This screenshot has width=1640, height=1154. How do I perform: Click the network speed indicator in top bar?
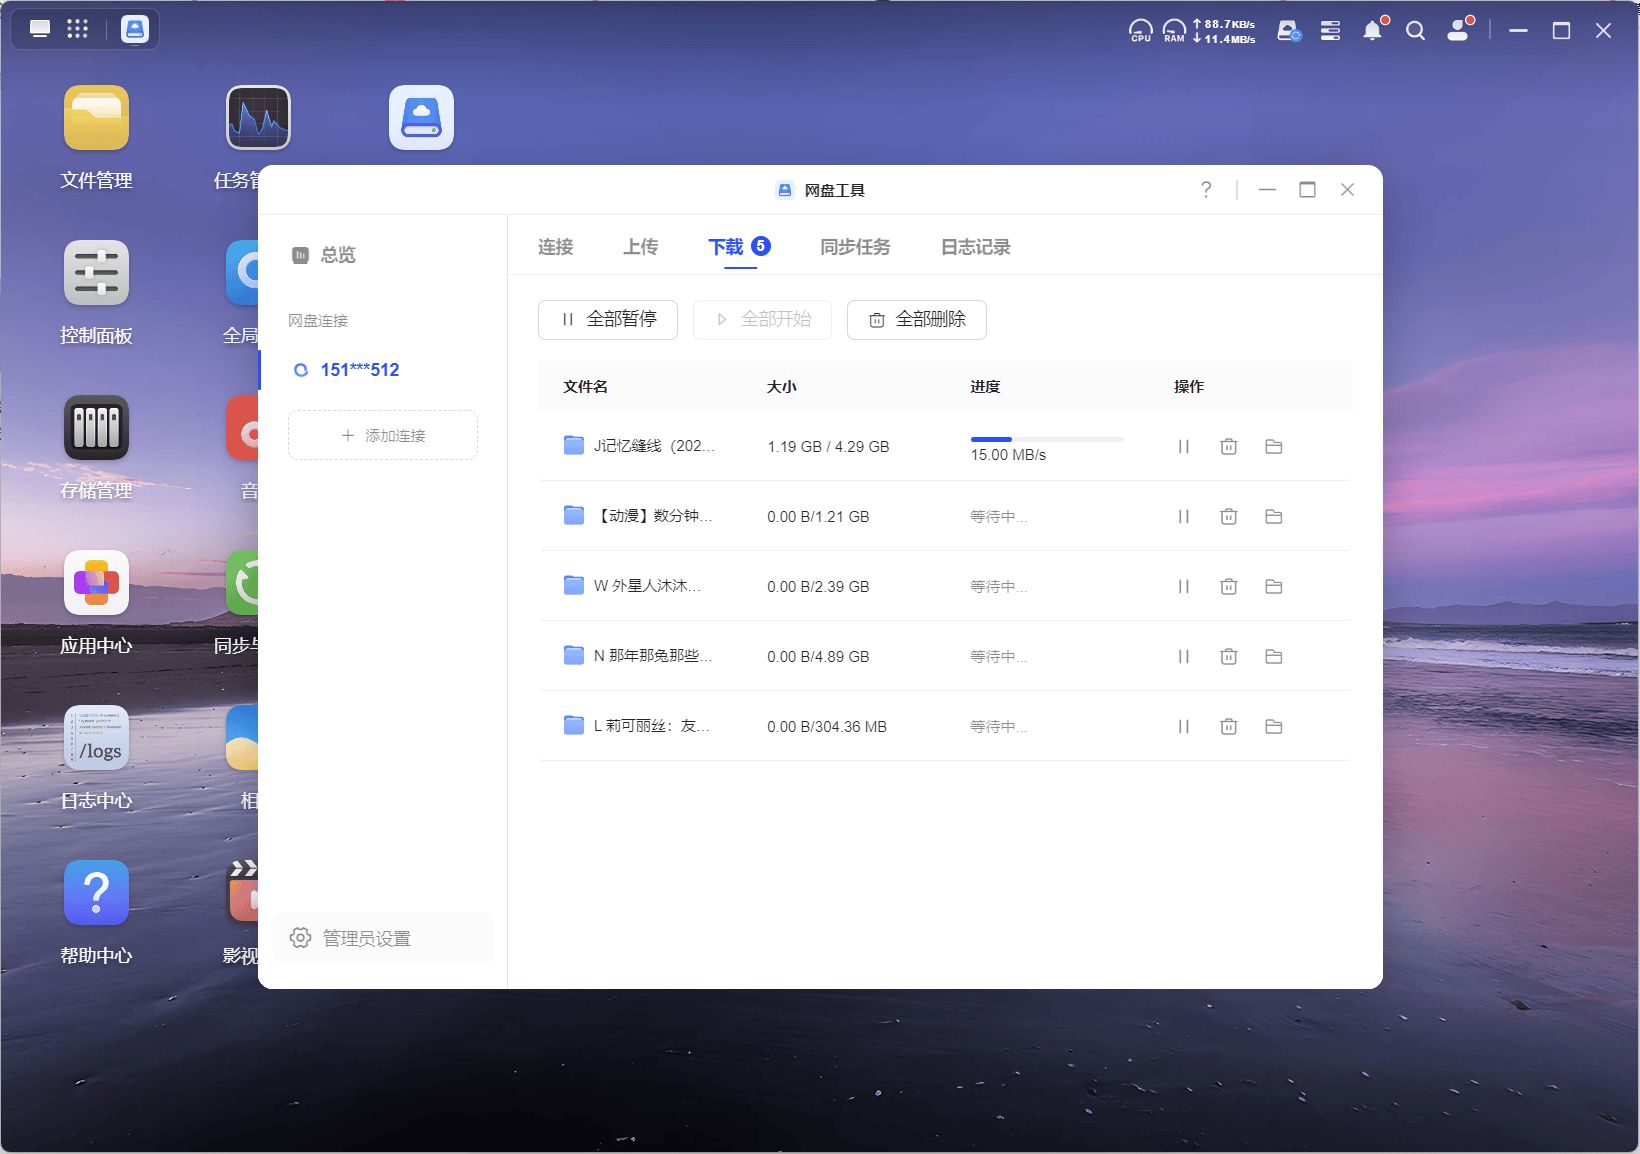click(1224, 31)
